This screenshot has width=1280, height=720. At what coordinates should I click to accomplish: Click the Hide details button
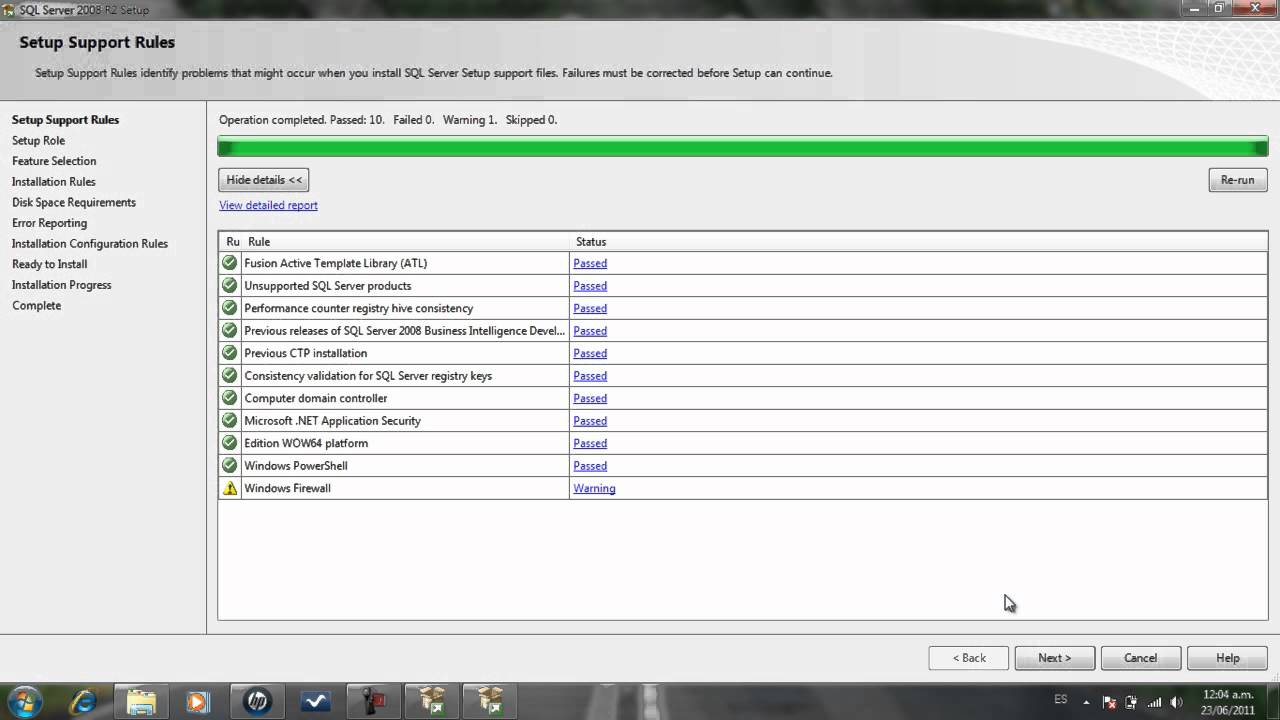click(264, 180)
